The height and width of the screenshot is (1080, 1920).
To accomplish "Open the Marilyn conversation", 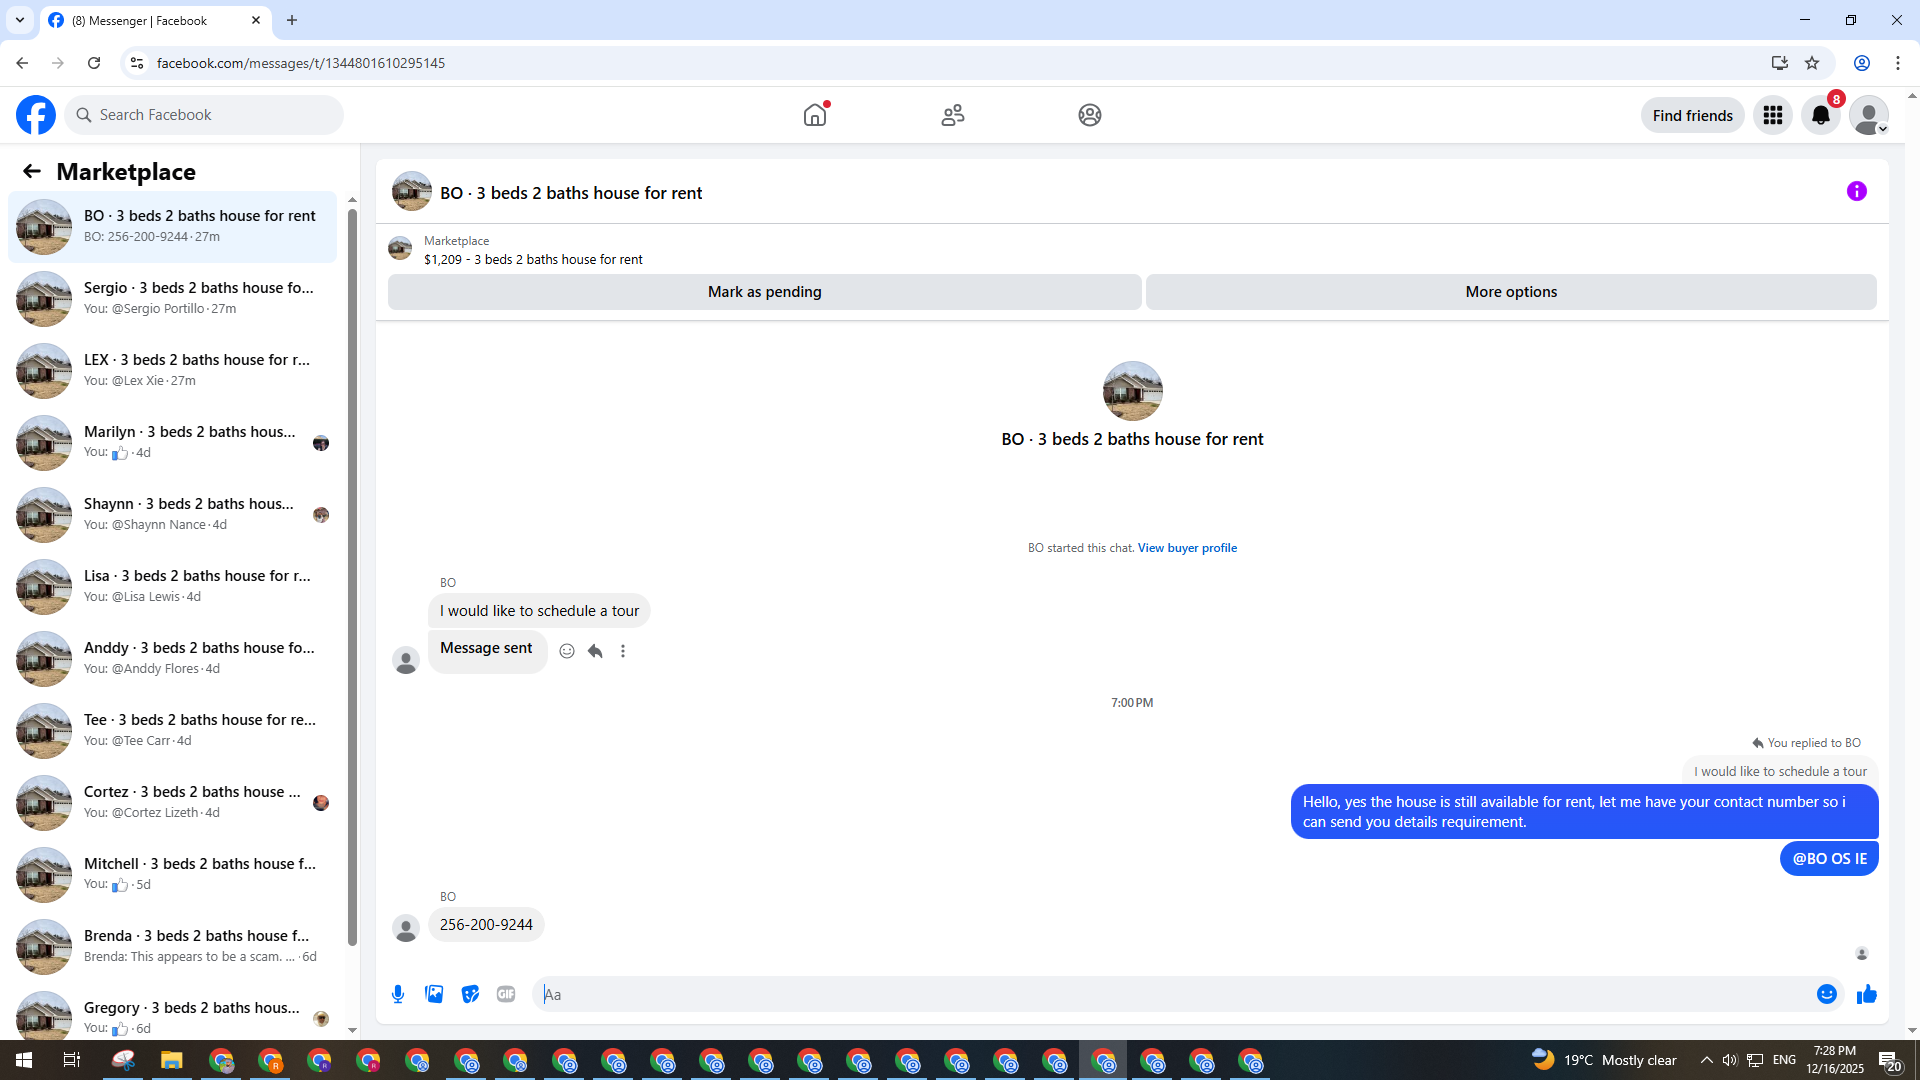I will tap(173, 443).
